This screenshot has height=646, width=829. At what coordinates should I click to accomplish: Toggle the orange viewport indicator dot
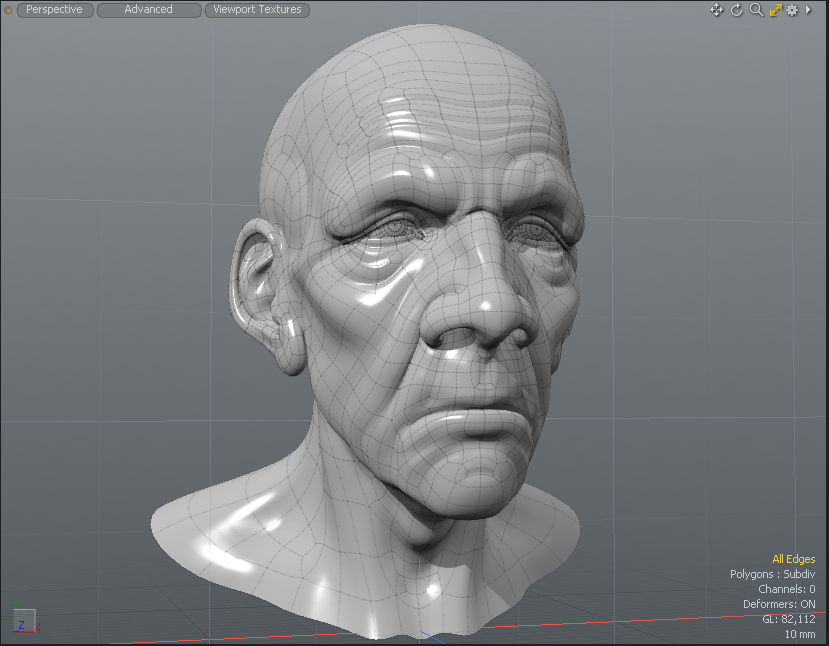(8, 10)
